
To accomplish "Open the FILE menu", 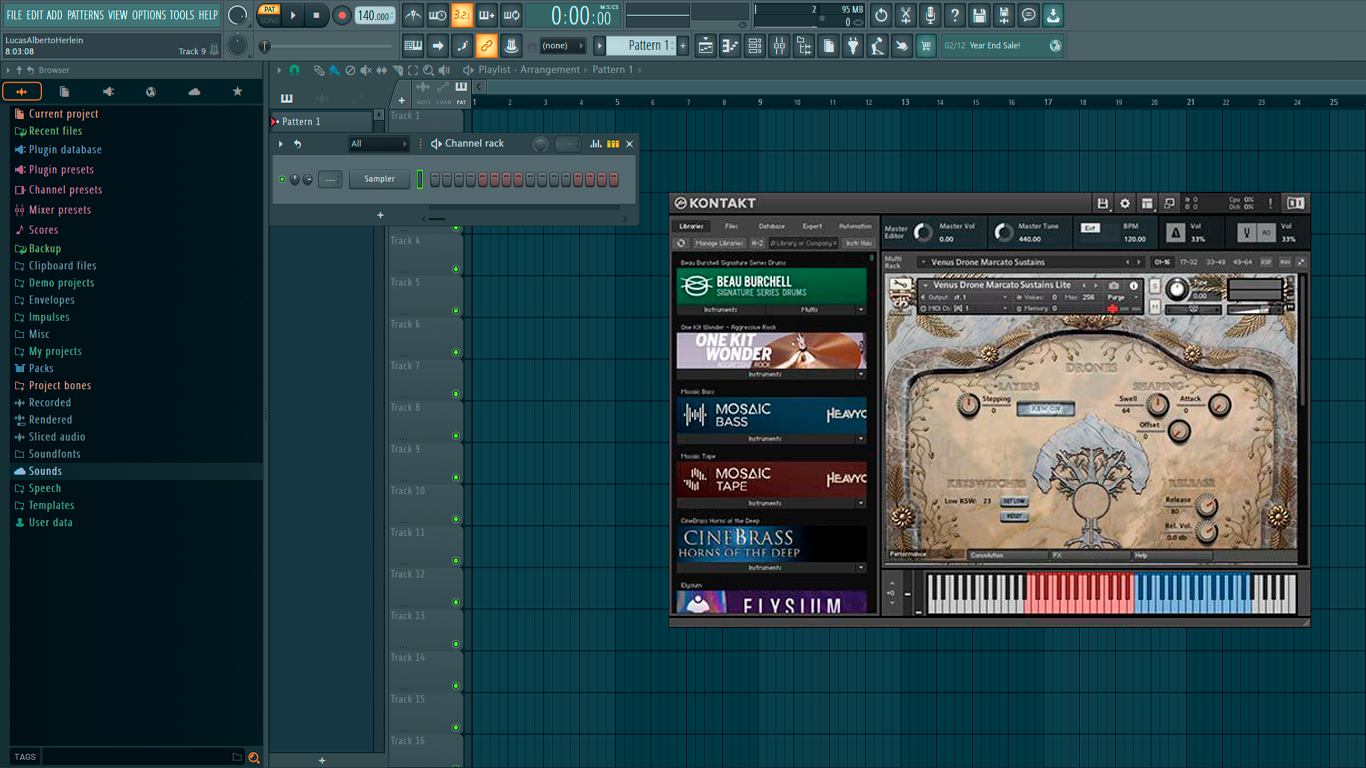I will [14, 15].
